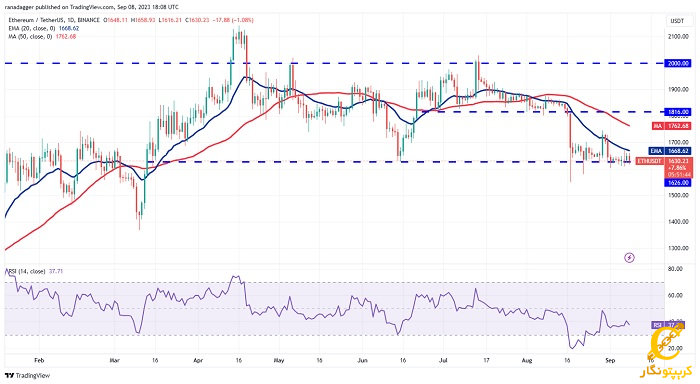Screen dimensions: 700x384
Task: Click the Apr date axis label
Action: coord(198,360)
